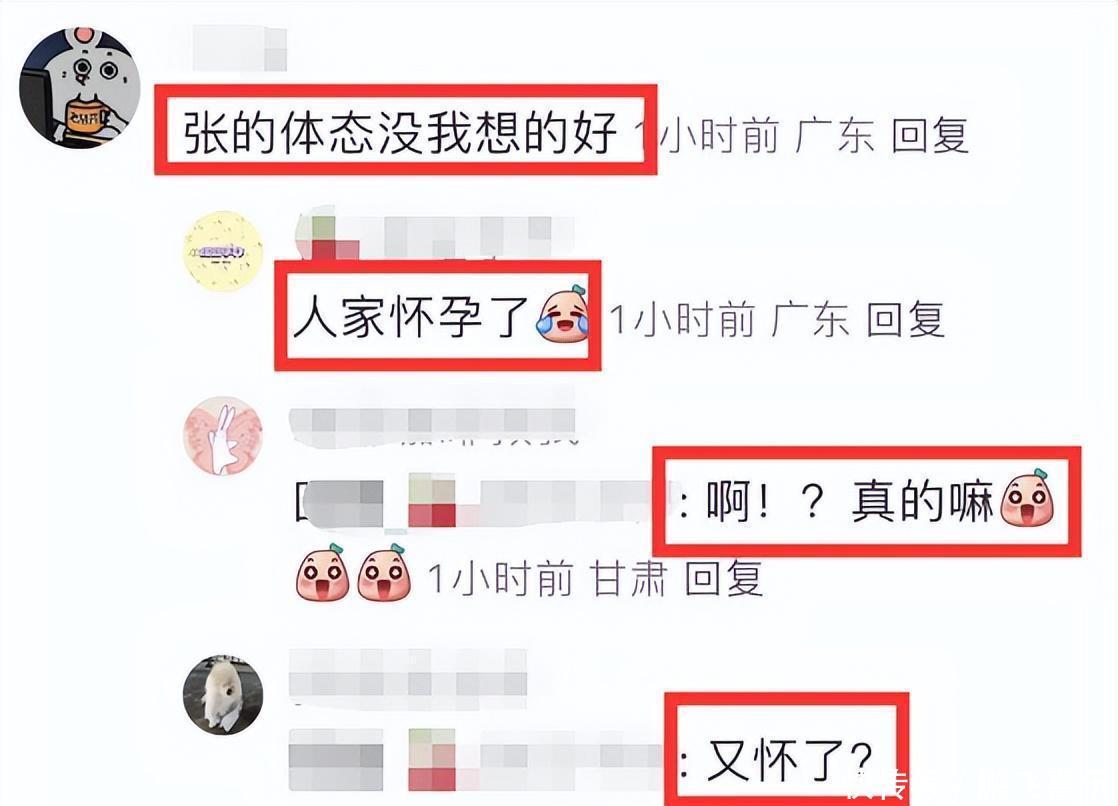This screenshot has height=806, width=1118.
Task: Reply to the 张的体态没我想的好 comment
Action: [930, 136]
